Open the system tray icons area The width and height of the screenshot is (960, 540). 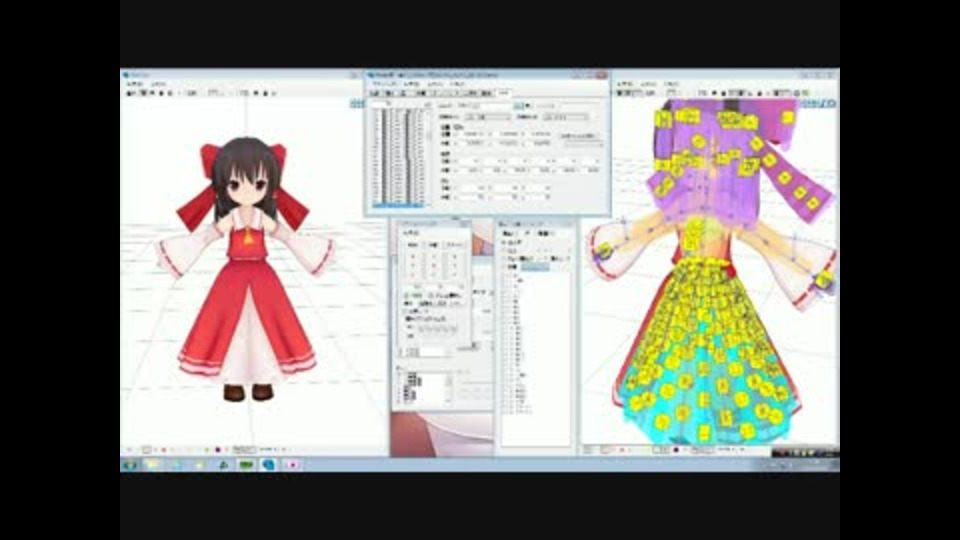[804, 453]
